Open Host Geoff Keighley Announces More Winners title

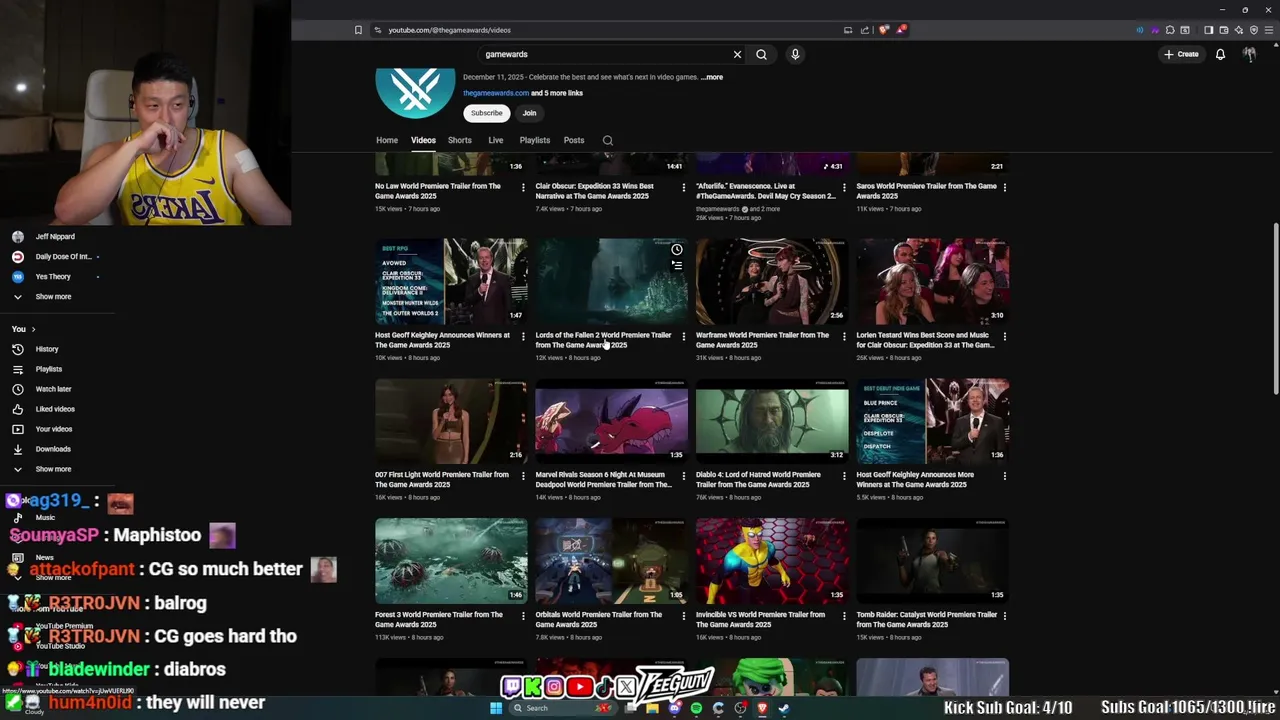point(915,480)
